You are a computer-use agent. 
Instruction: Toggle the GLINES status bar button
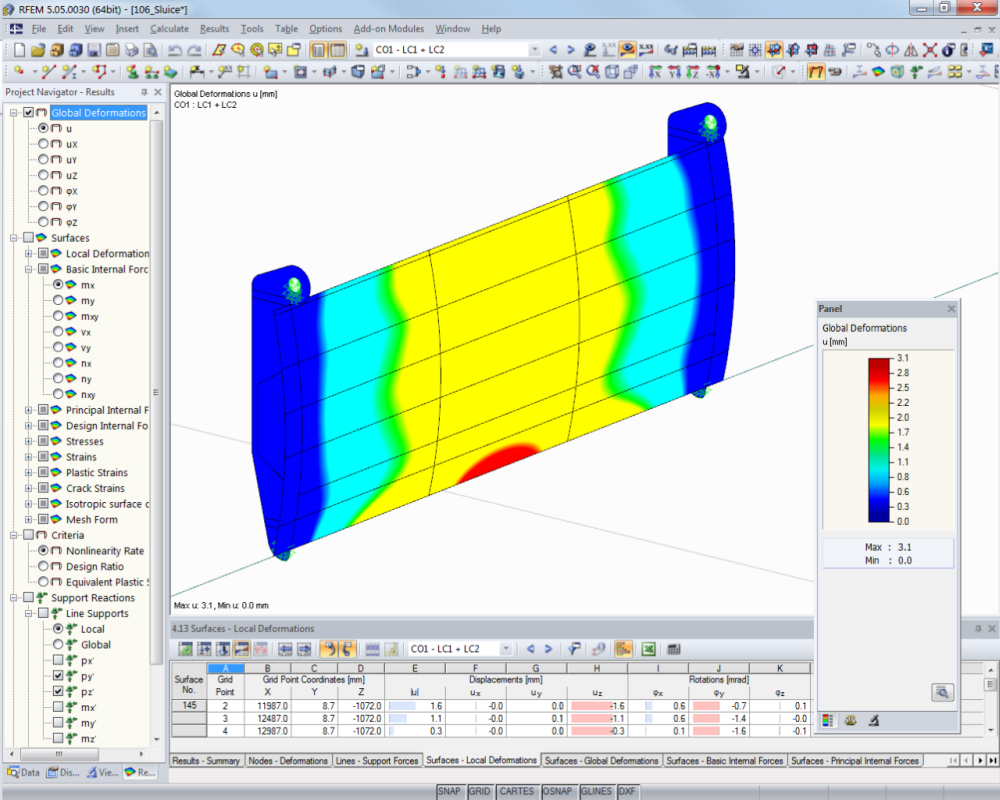(x=596, y=791)
